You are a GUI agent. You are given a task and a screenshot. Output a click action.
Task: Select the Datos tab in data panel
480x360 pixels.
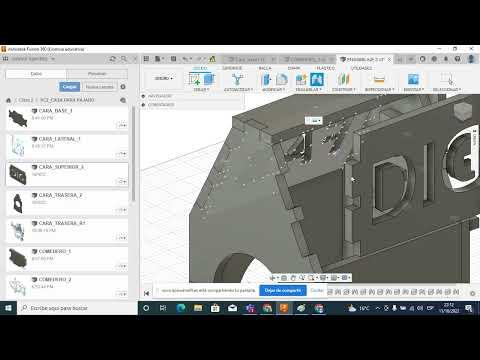pyautogui.click(x=36, y=74)
